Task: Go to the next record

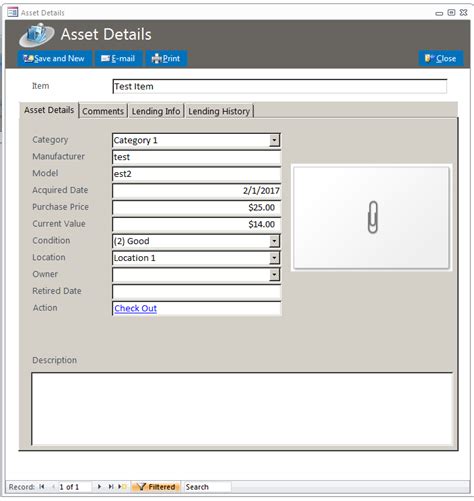Action: (99, 487)
